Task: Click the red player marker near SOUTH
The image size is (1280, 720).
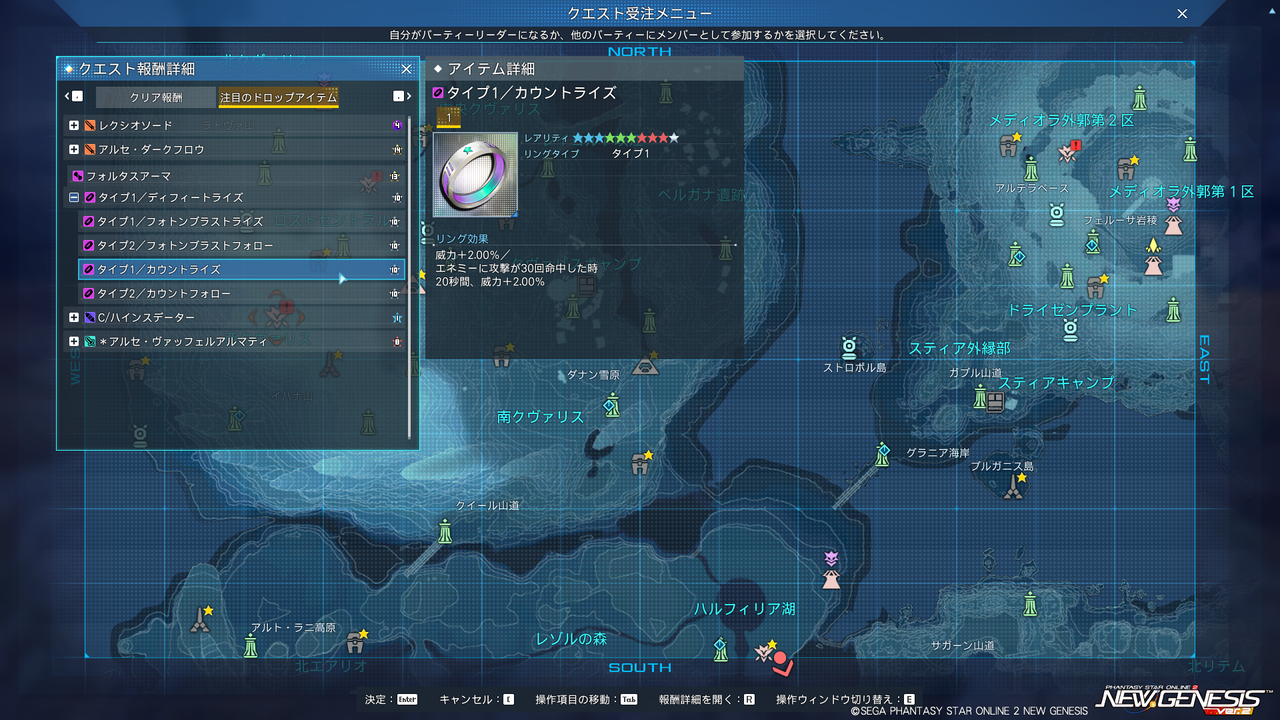Action: click(x=781, y=661)
